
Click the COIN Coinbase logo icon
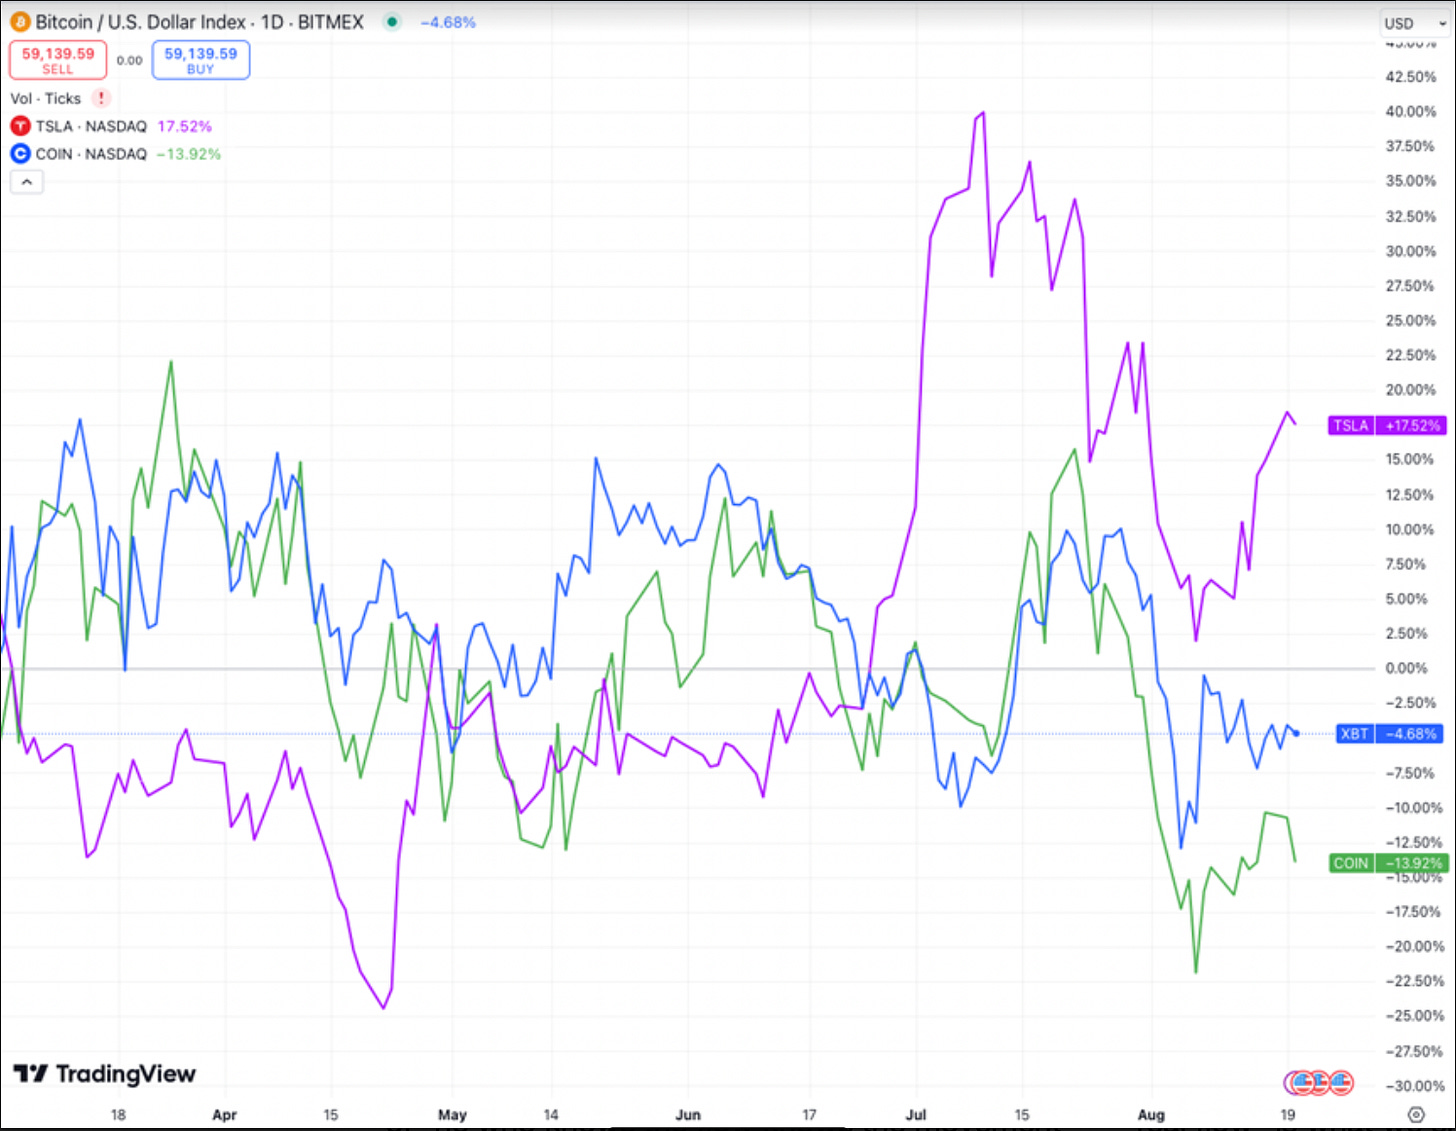20,154
